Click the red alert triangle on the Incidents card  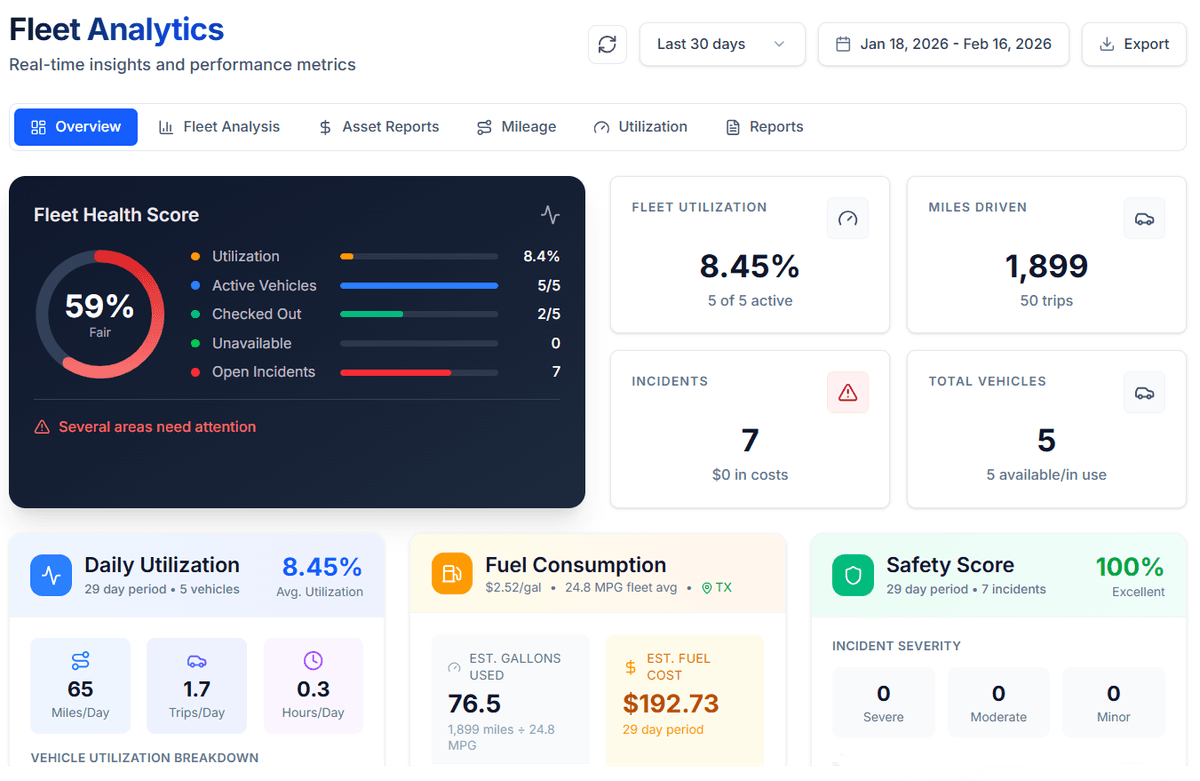pos(847,392)
